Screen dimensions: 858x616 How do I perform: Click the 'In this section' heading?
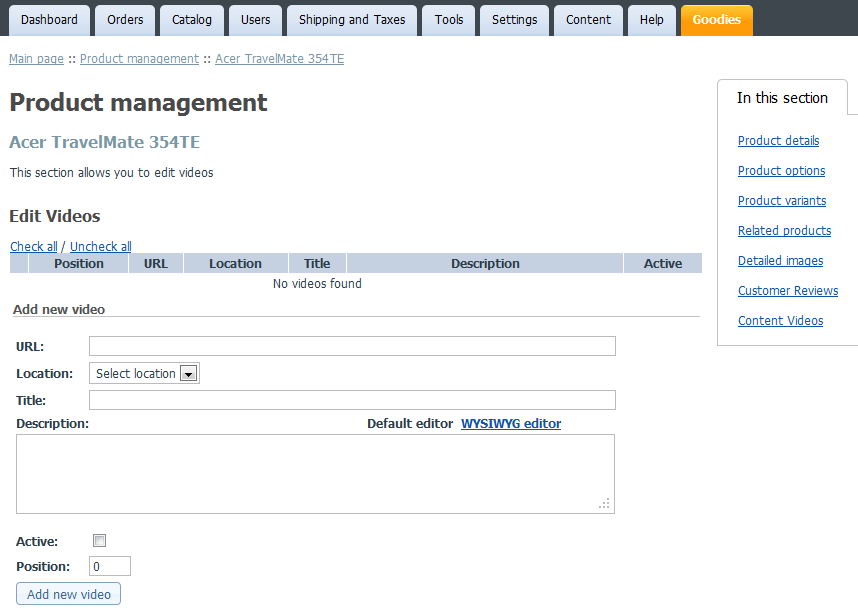point(782,98)
